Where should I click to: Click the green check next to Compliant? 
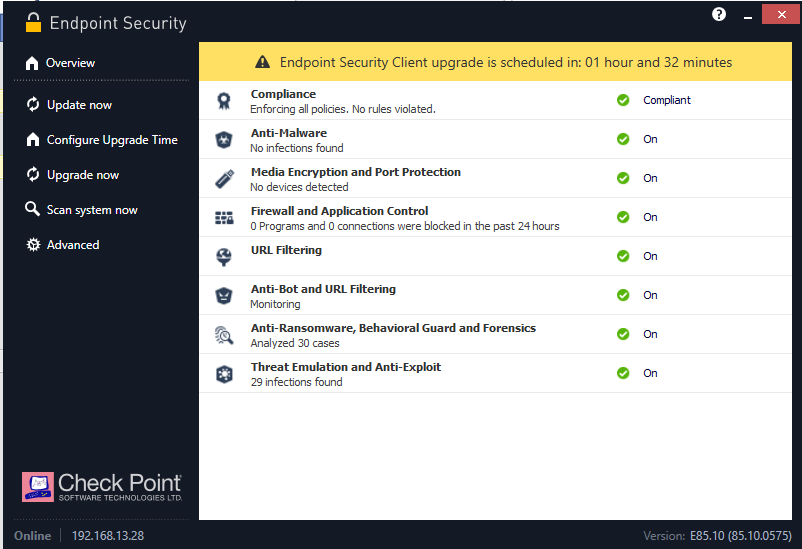coord(623,100)
